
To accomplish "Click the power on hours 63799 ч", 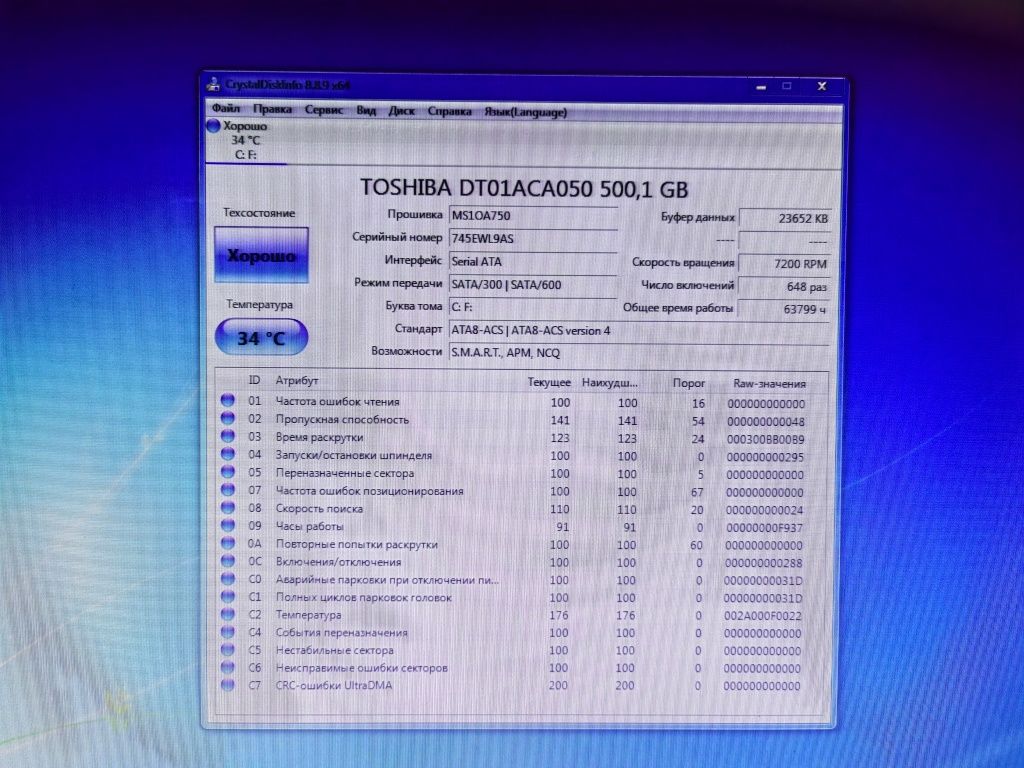I will click(x=784, y=309).
